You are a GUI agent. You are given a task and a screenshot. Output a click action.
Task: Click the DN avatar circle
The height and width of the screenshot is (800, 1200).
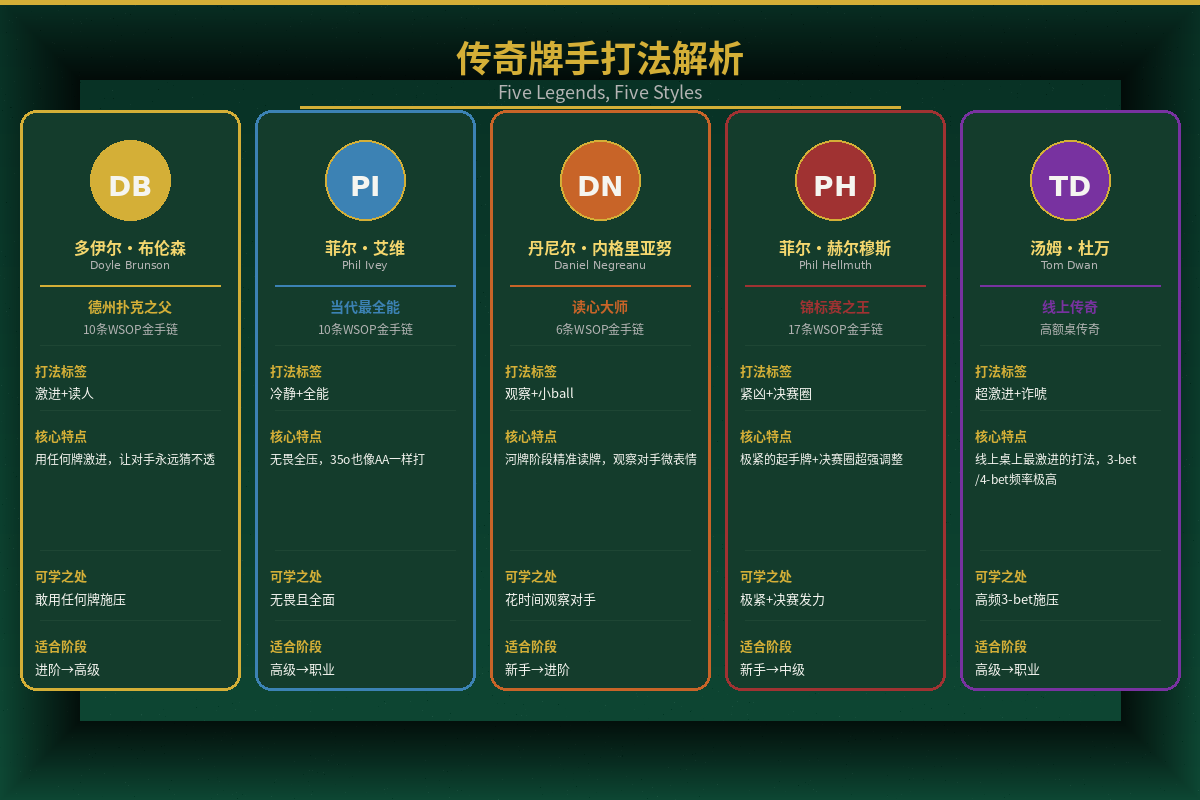click(600, 181)
